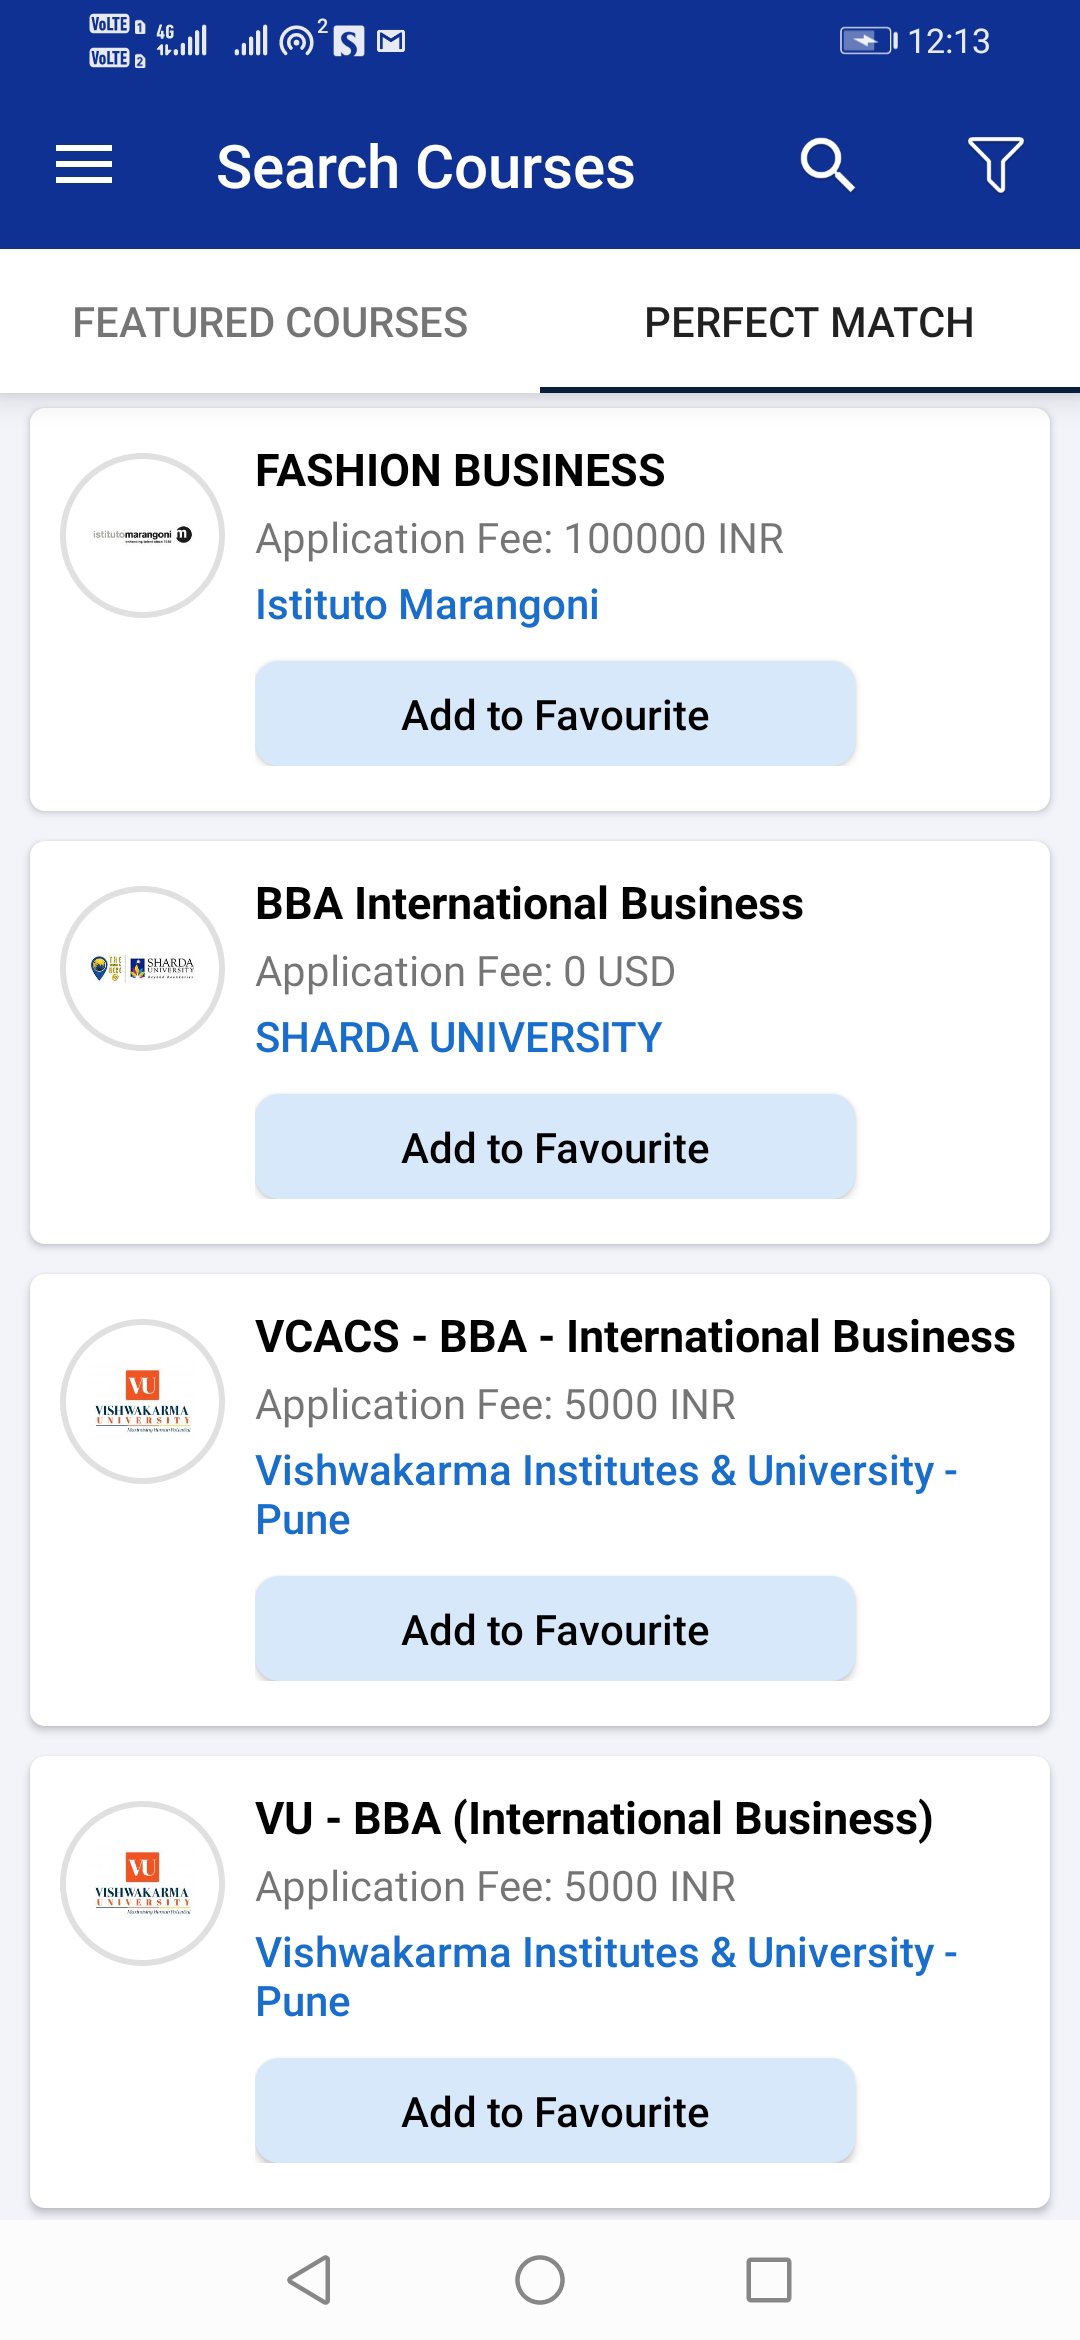
Task: Open the SHARDA UNIVERSITY link
Action: (x=458, y=1038)
